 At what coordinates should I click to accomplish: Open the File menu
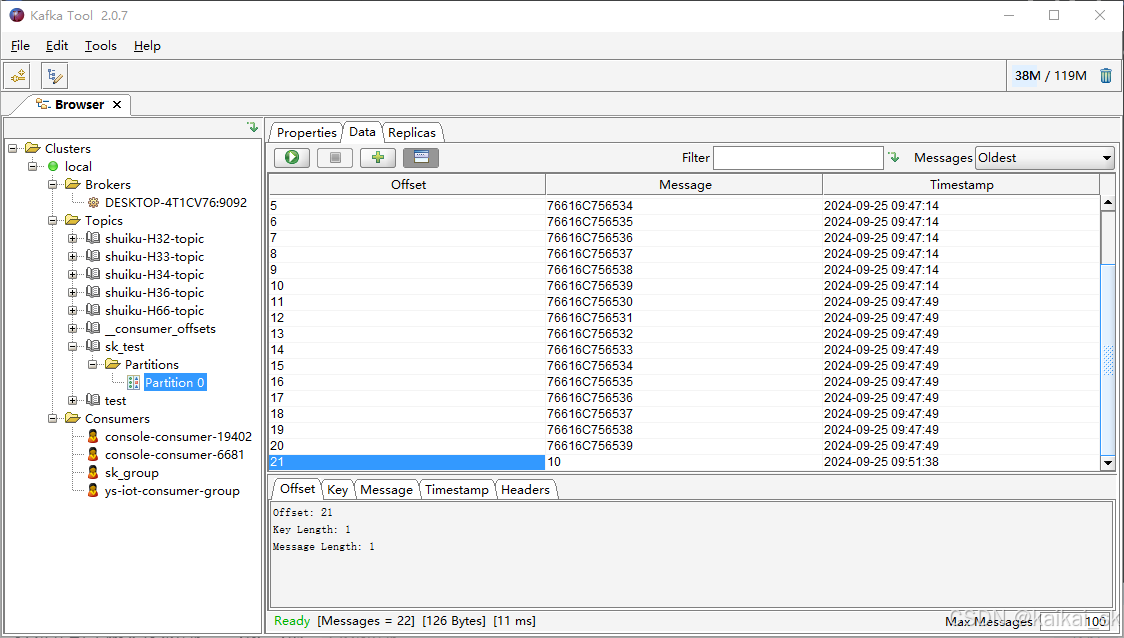point(20,46)
